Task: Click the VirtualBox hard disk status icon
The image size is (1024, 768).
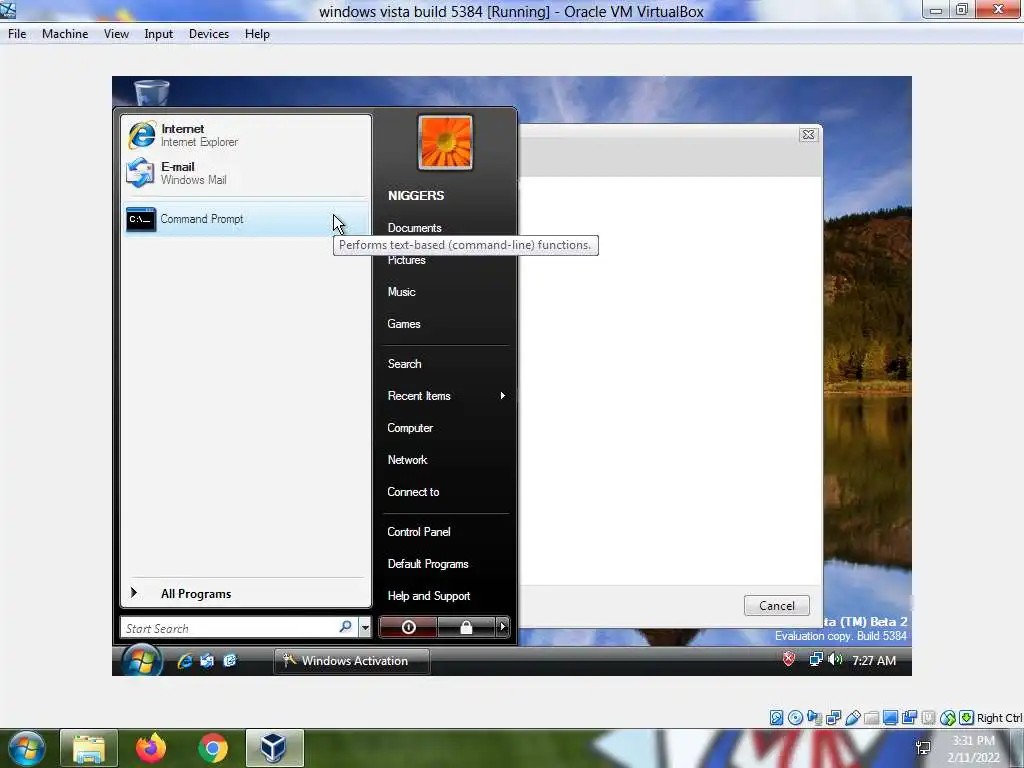Action: point(776,718)
